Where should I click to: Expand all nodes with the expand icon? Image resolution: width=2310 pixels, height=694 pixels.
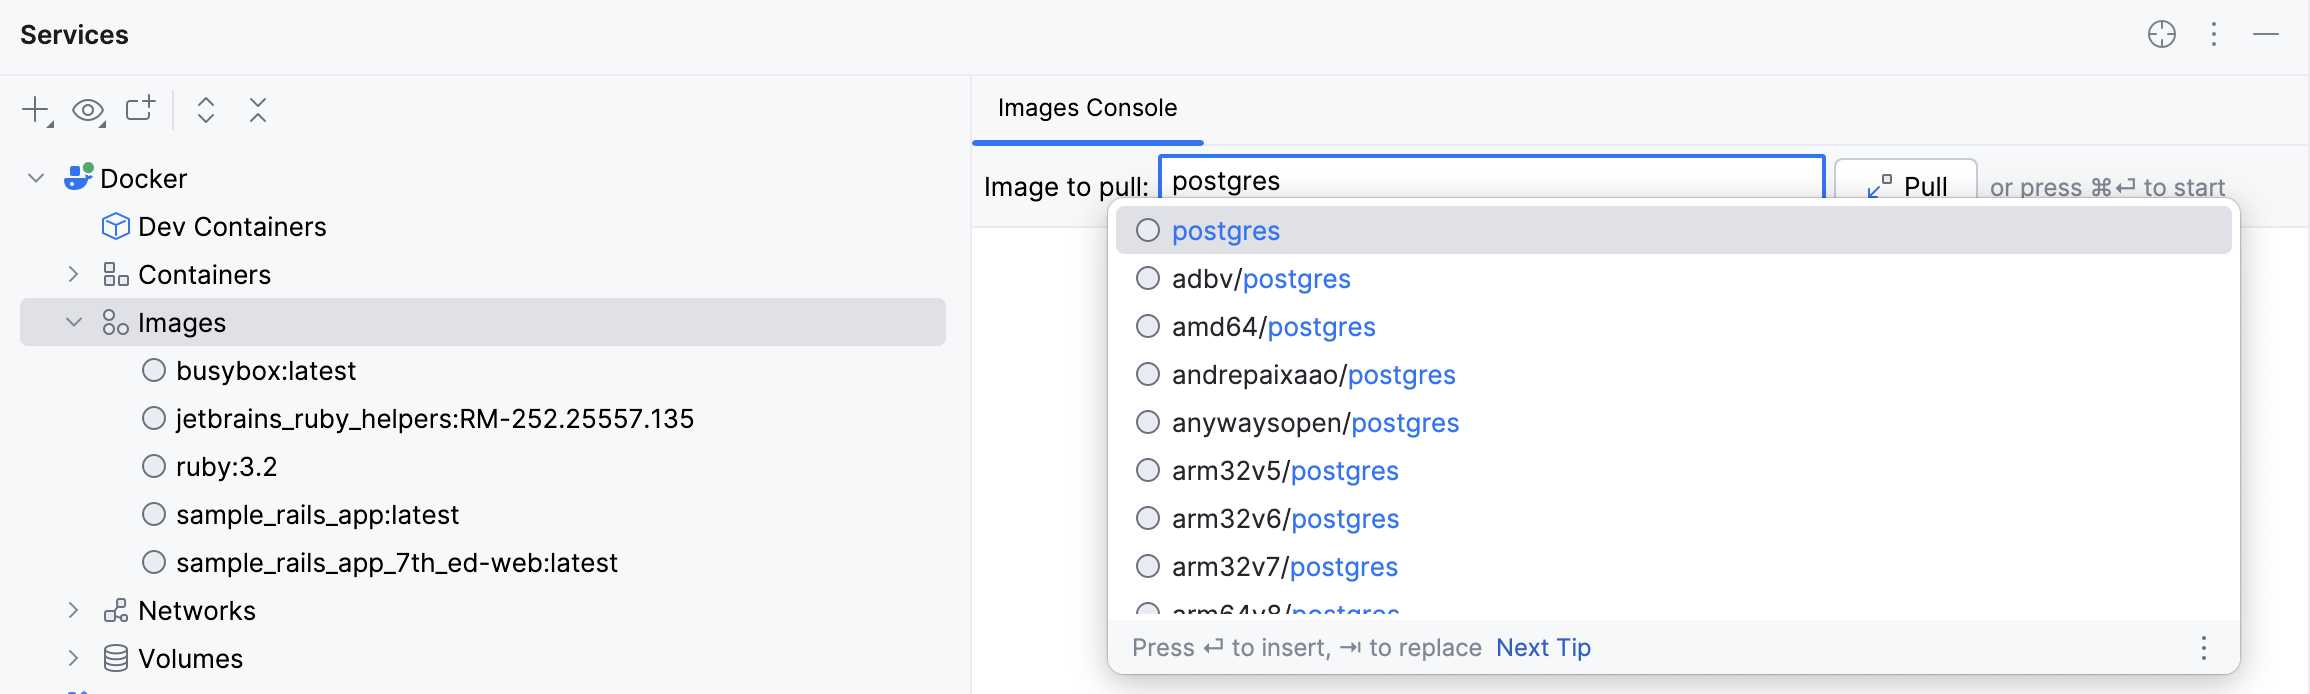(204, 111)
